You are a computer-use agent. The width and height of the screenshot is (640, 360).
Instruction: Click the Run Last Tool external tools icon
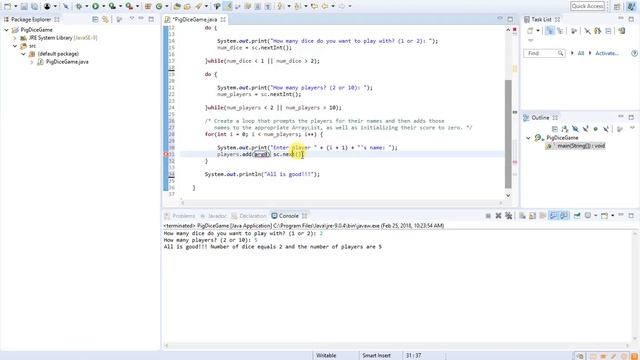click(x=129, y=7)
